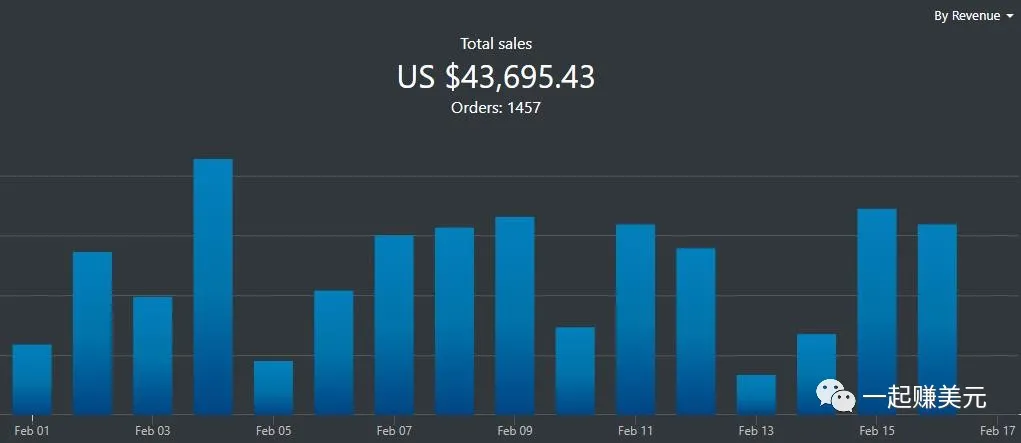The width and height of the screenshot is (1021, 443).
Task: Select the shortest bar at Feb 13
Action: click(756, 394)
